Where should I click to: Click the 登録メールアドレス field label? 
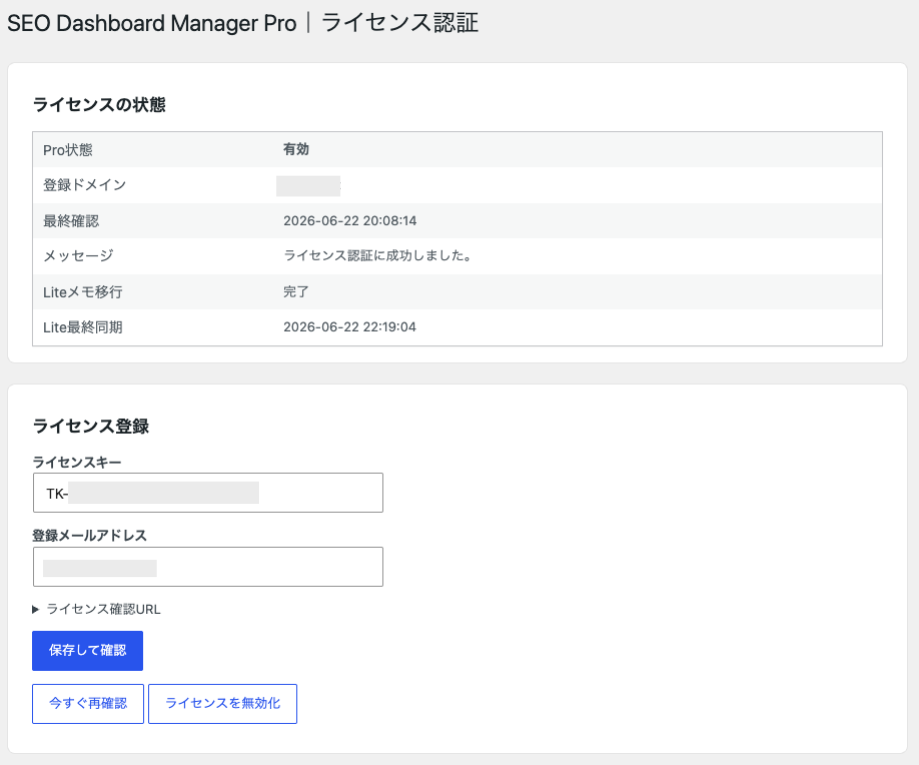[x=90, y=536]
